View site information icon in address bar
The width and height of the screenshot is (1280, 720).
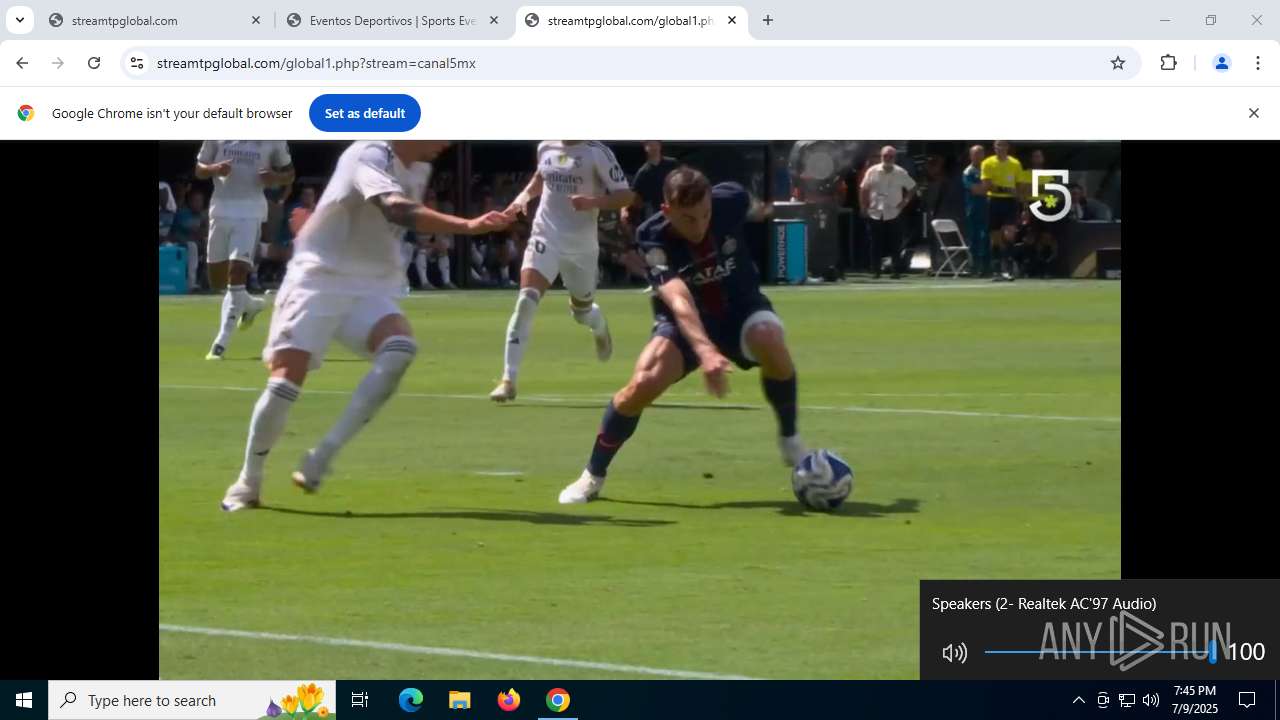tap(137, 63)
